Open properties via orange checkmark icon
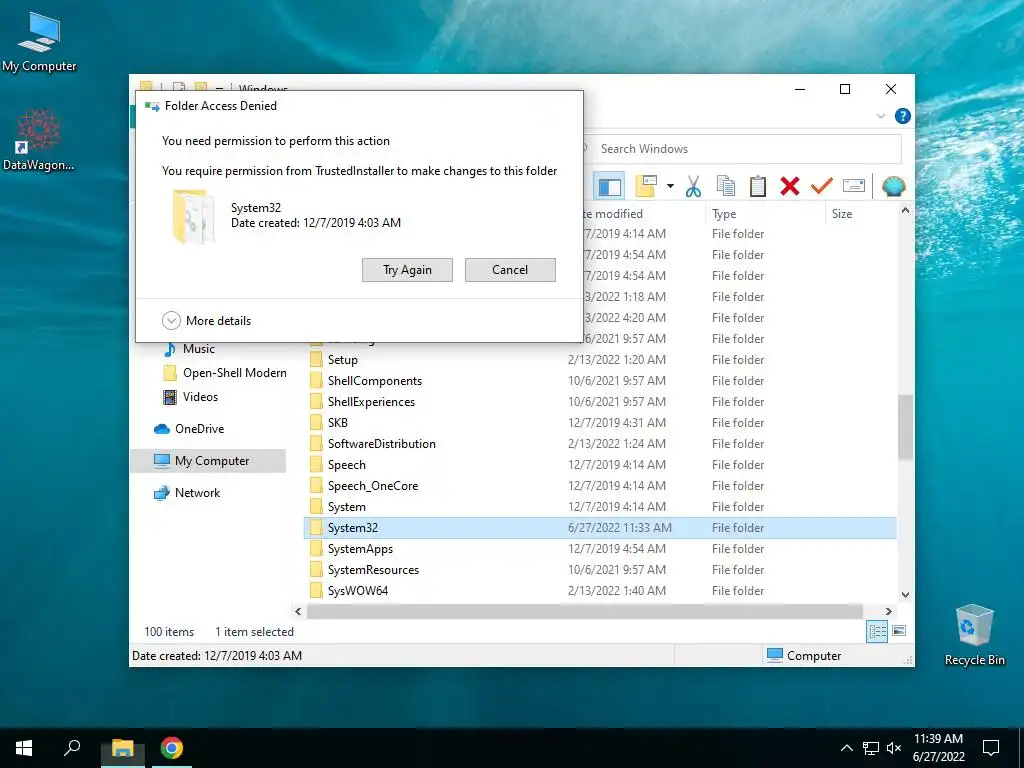 [822, 186]
